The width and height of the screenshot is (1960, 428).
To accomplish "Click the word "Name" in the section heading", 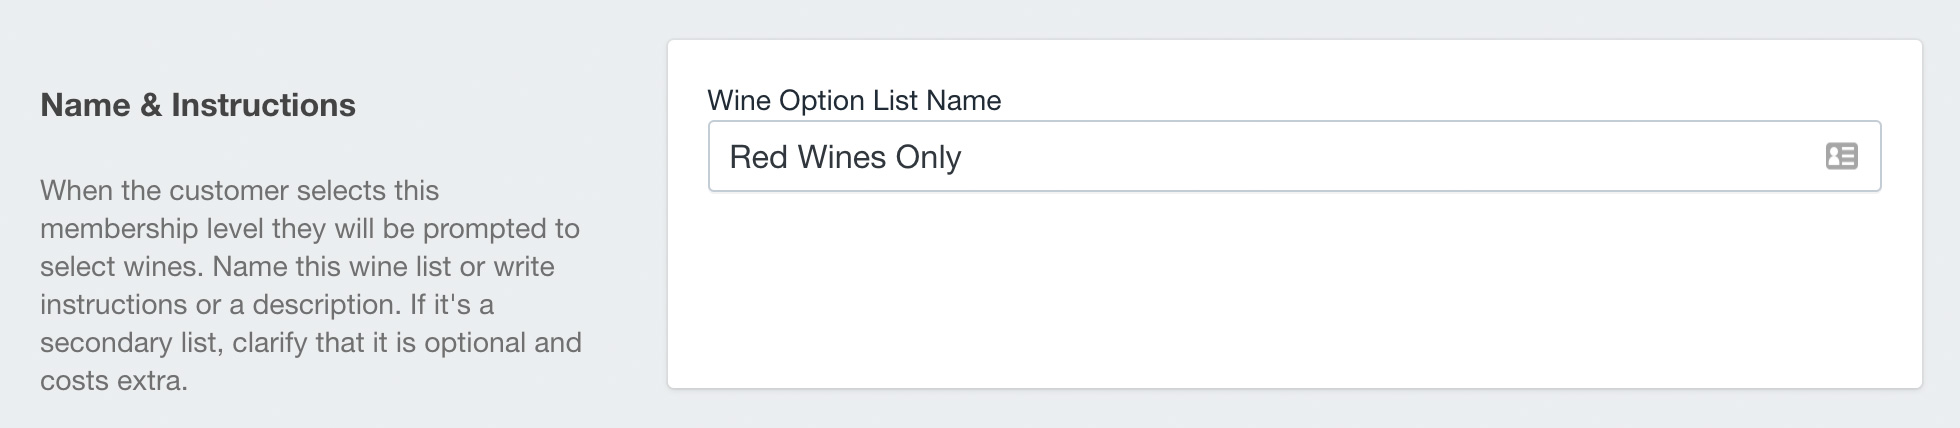I will 85,105.
